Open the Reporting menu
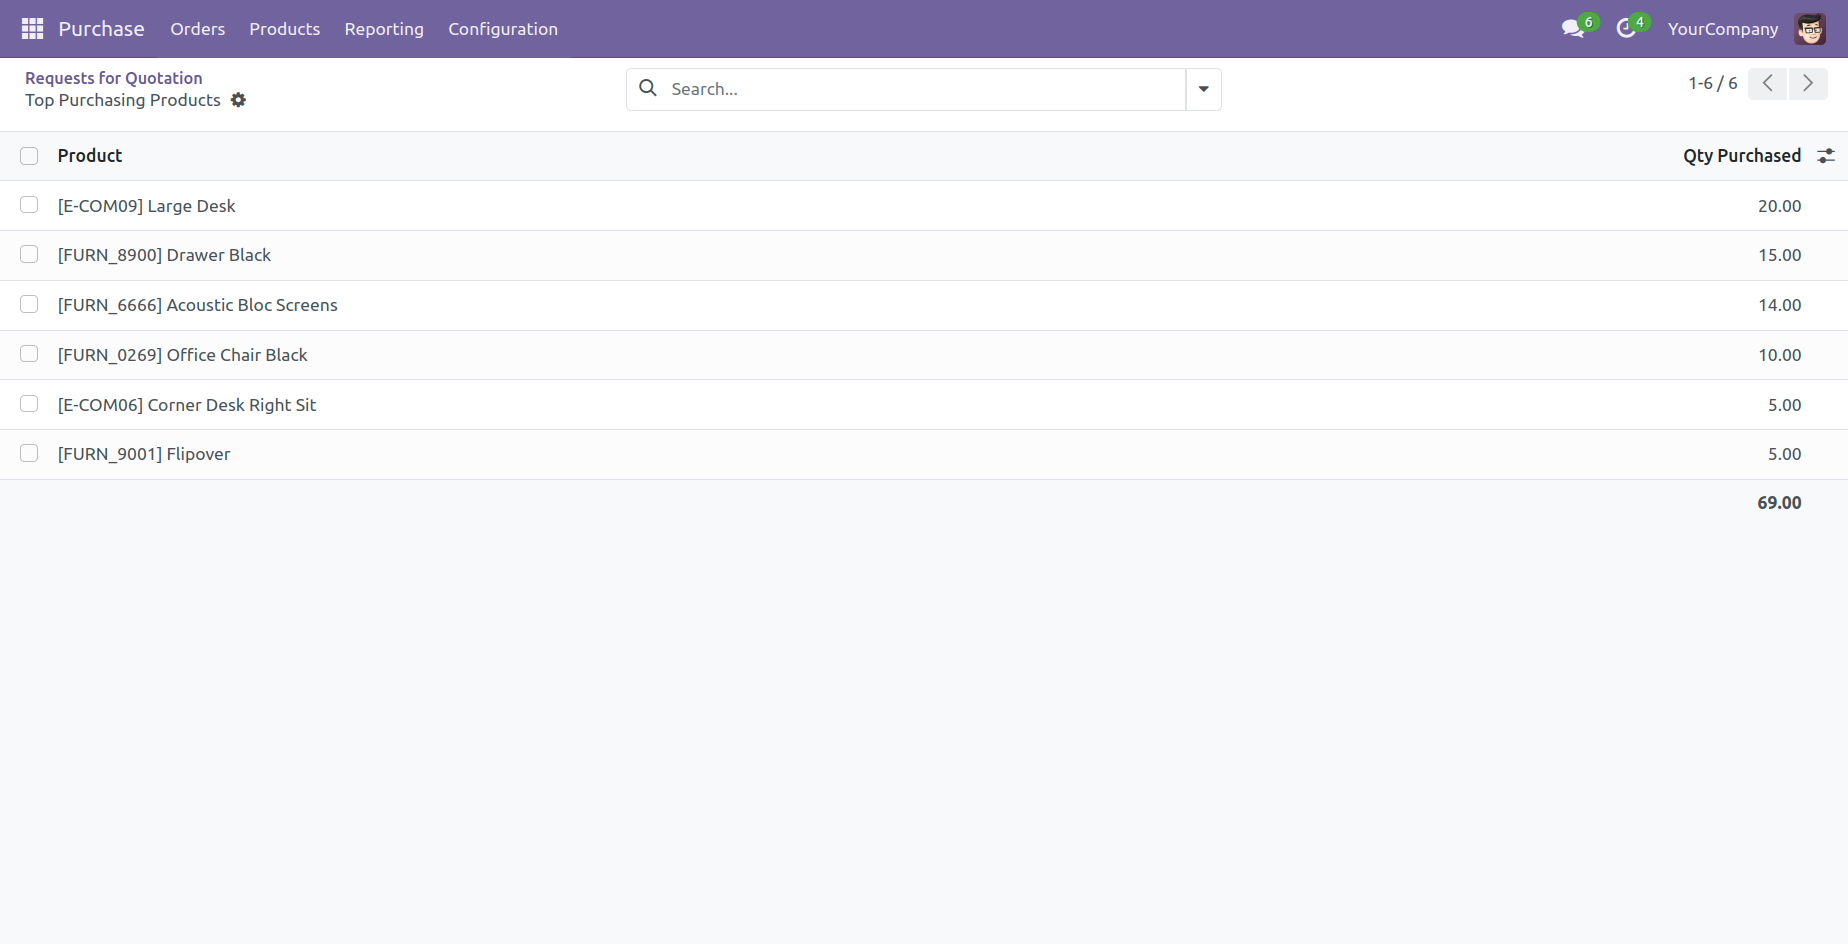Viewport: 1848px width, 944px height. 384,29
